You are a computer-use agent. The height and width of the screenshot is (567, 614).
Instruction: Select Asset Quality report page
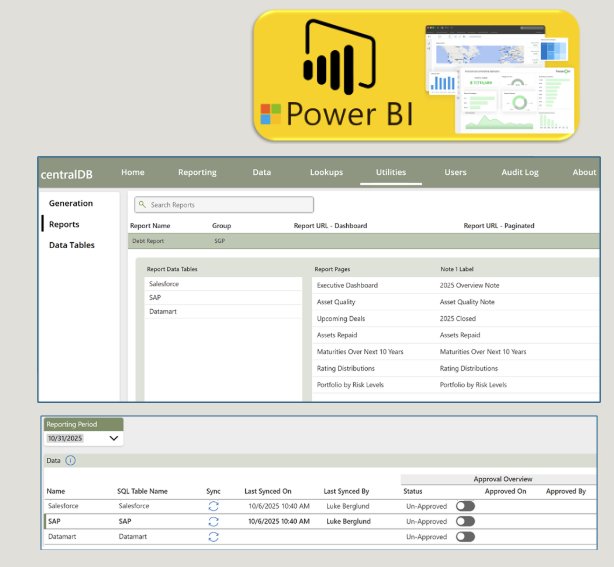click(x=336, y=302)
